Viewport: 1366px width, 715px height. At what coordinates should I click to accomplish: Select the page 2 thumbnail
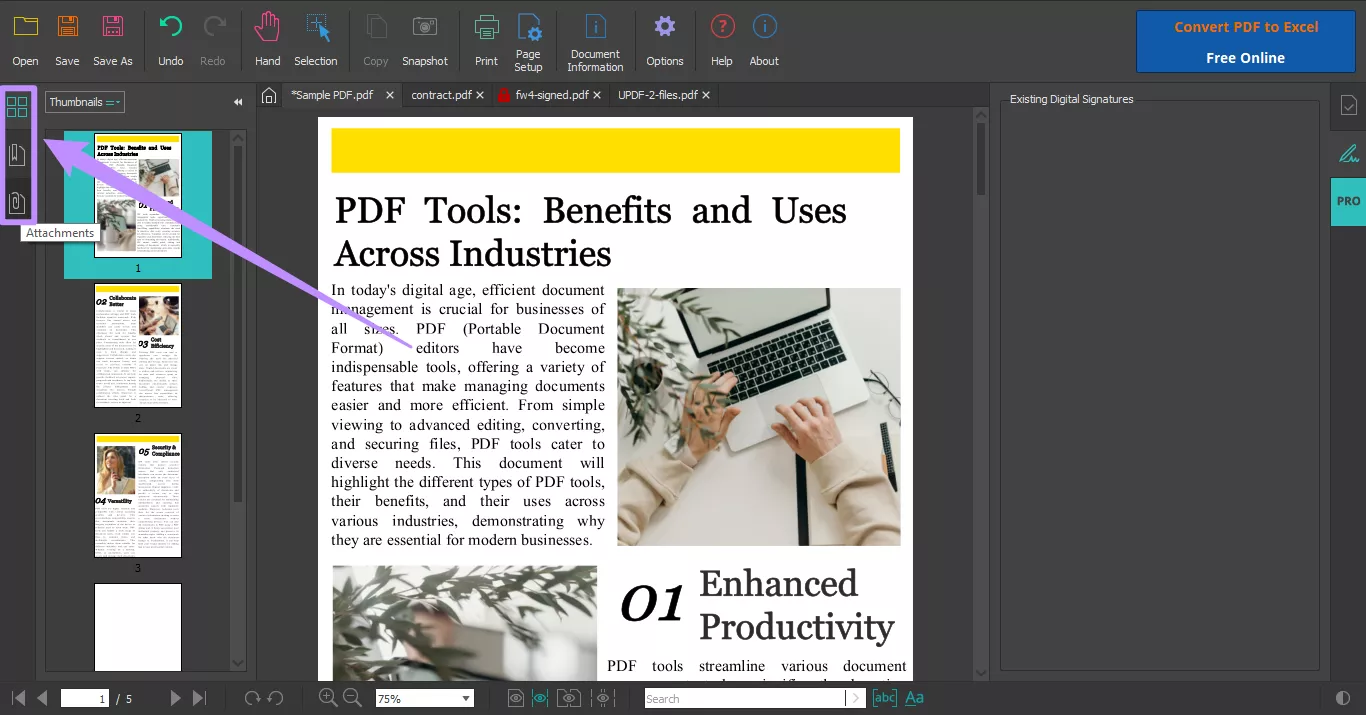coord(137,346)
